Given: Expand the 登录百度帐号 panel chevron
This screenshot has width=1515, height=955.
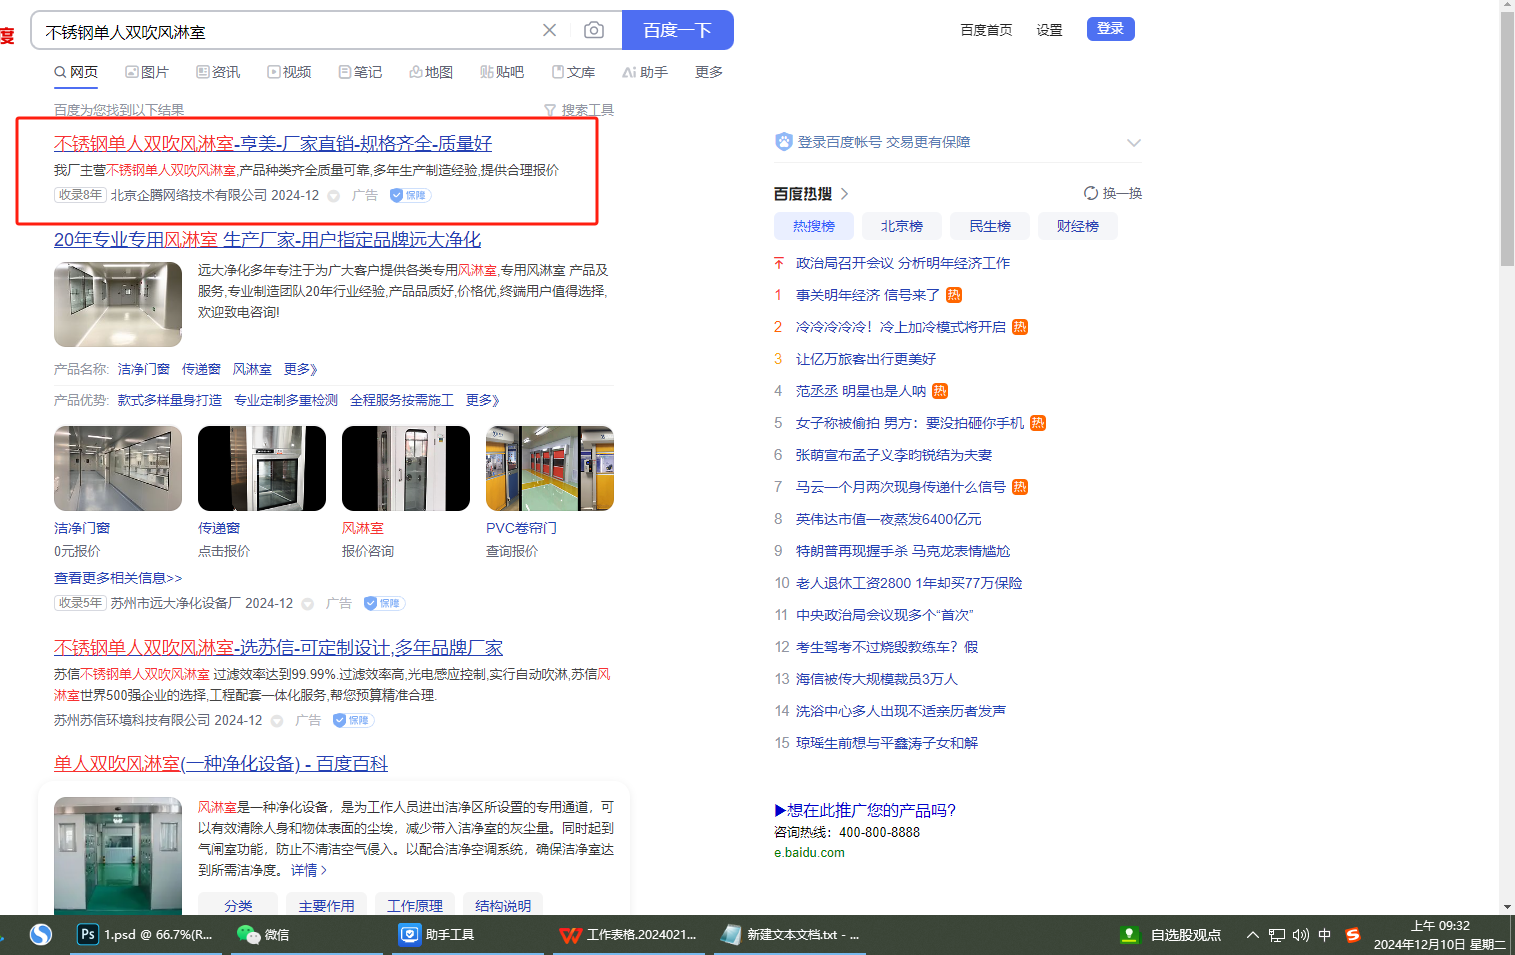Looking at the screenshot, I should pyautogui.click(x=1133, y=142).
